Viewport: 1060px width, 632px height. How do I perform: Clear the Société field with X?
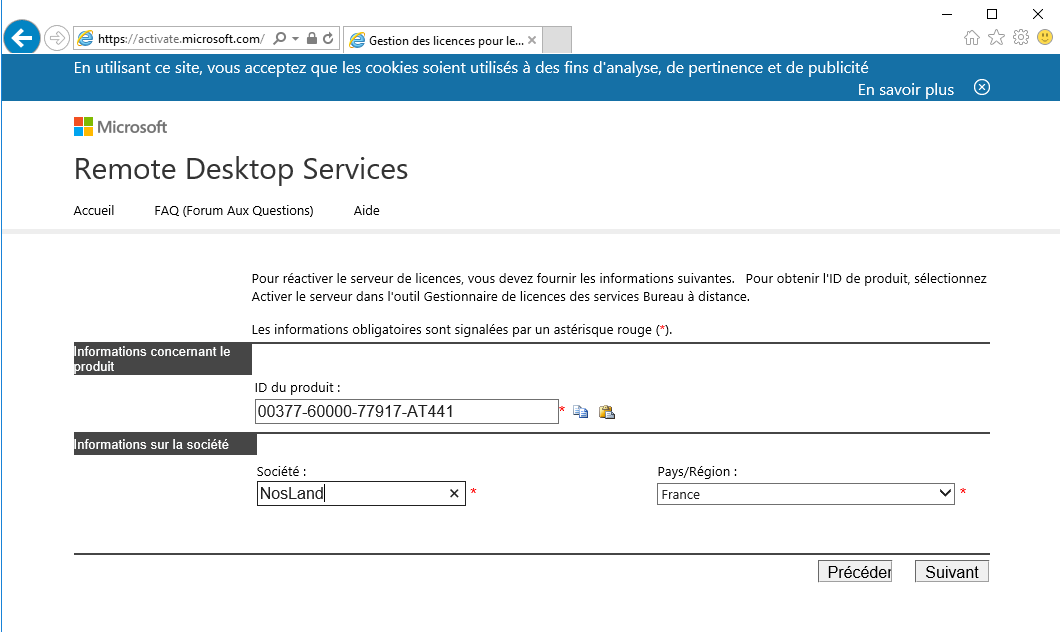pos(454,493)
